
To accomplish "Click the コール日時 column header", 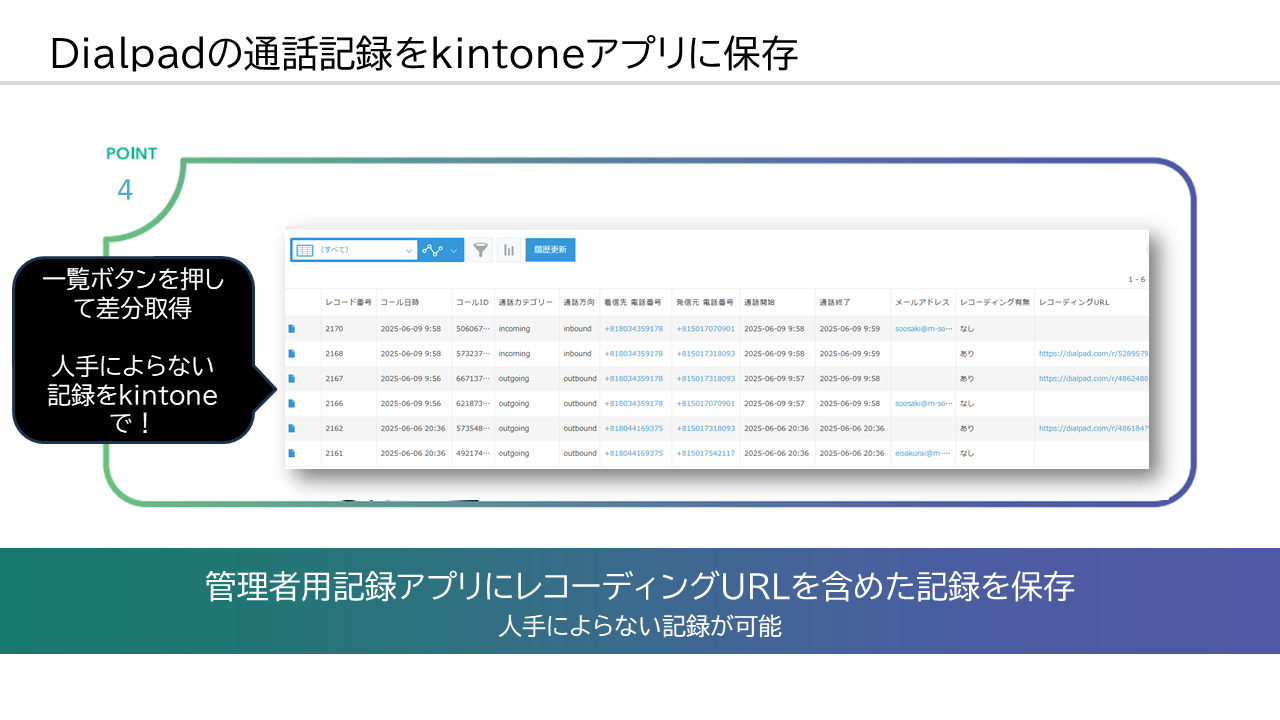I will 400,302.
